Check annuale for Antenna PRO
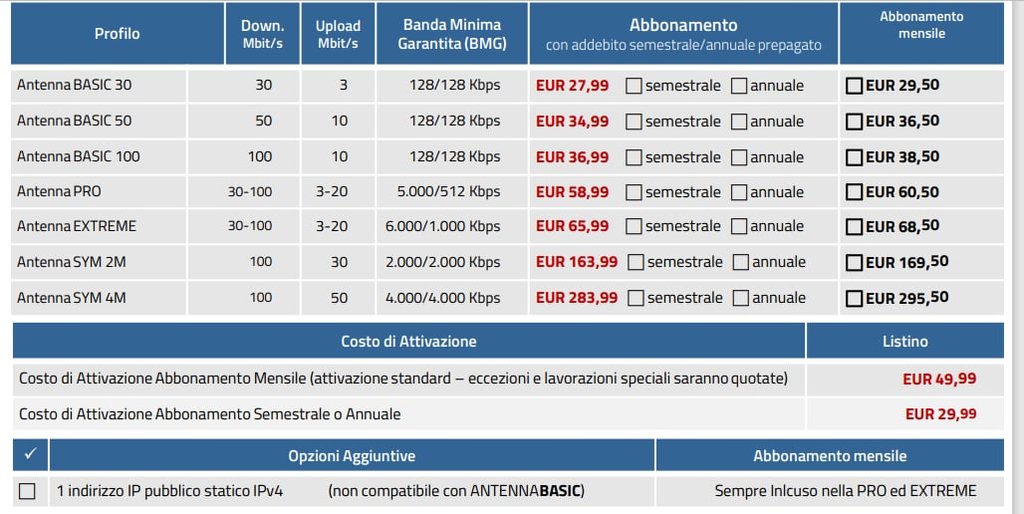The height and width of the screenshot is (514, 1024). click(x=739, y=192)
